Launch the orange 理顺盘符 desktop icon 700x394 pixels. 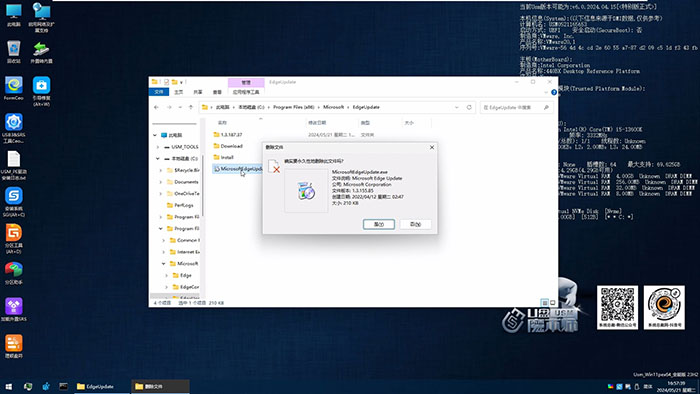[x=14, y=347]
